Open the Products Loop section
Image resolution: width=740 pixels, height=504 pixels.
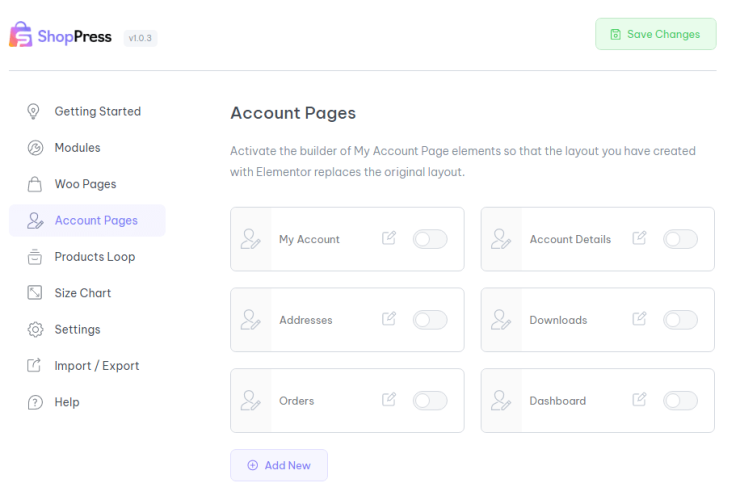[87, 257]
